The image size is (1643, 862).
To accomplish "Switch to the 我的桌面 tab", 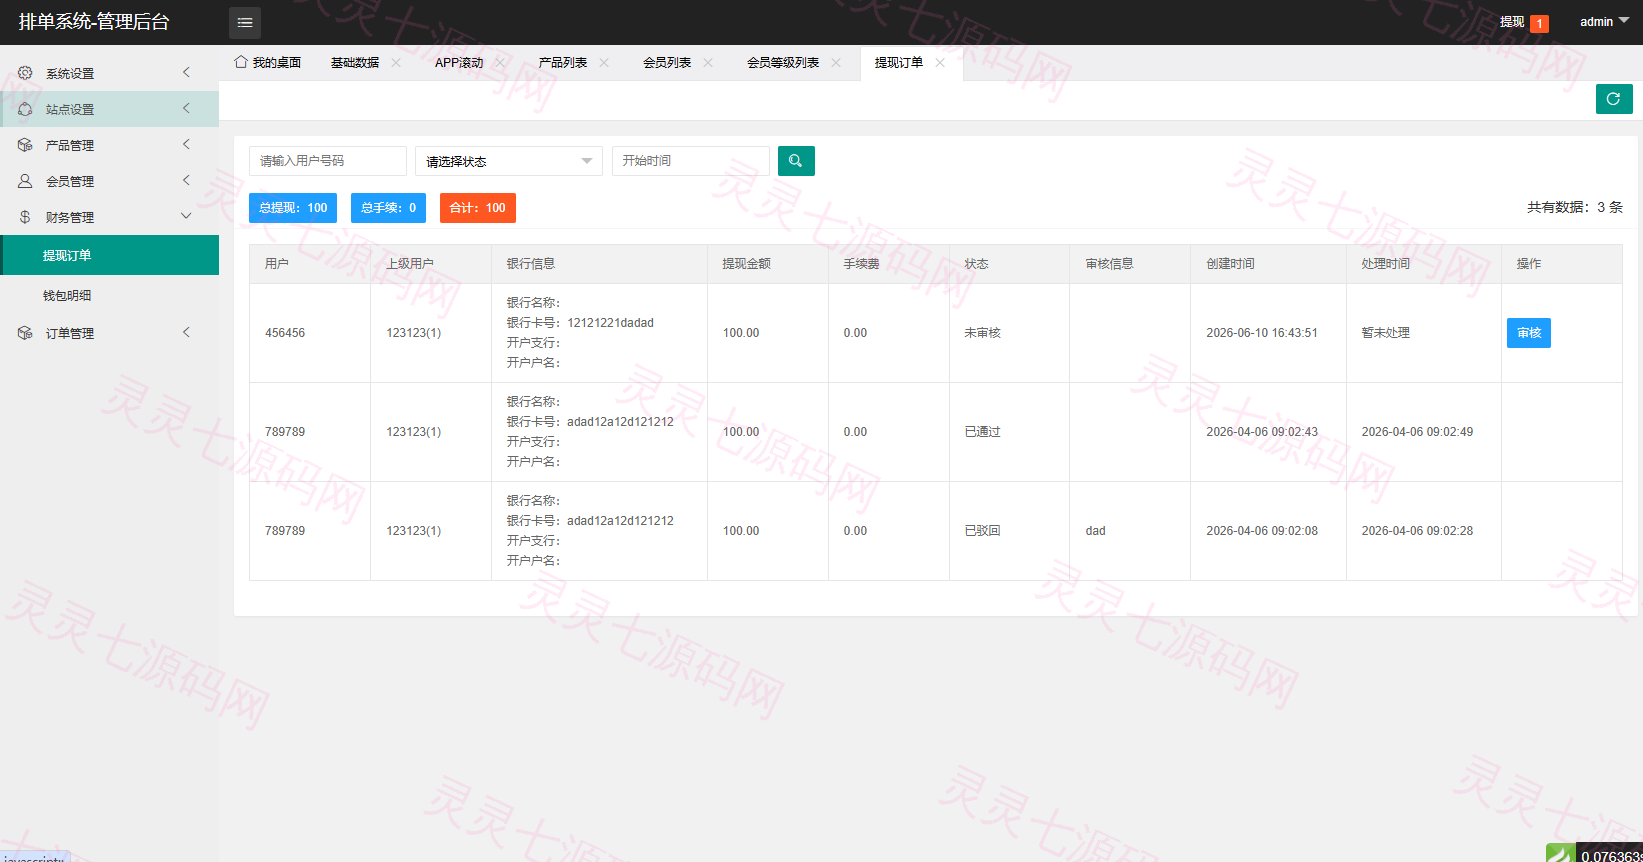I will (x=267, y=62).
